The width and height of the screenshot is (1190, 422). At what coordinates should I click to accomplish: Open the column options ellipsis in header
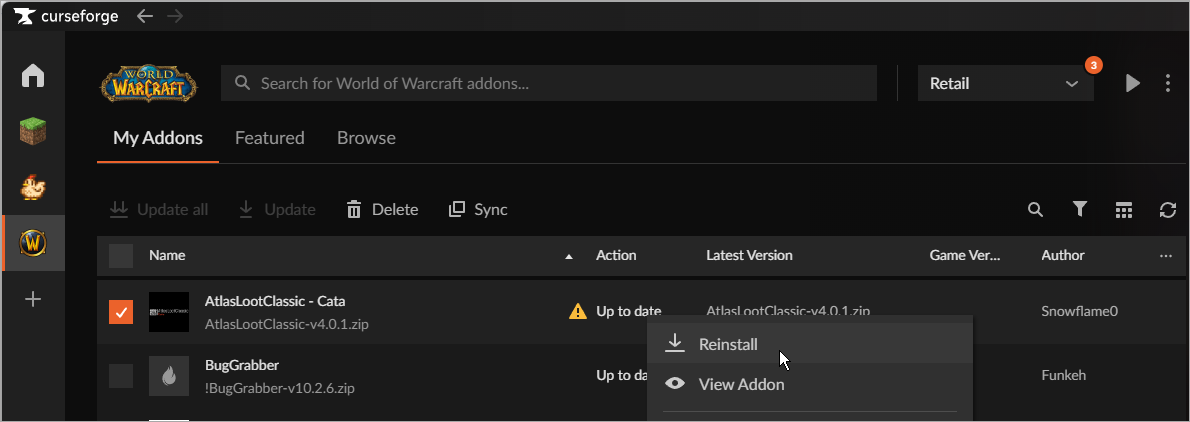tap(1166, 256)
